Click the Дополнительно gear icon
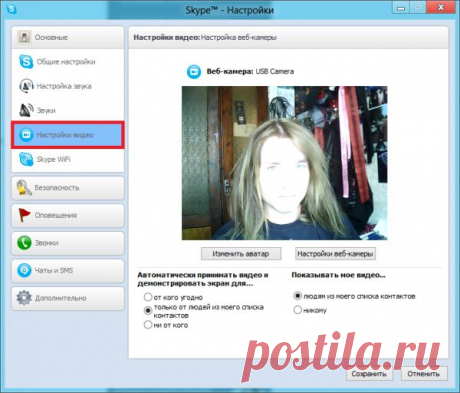The height and width of the screenshot is (393, 460). pyautogui.click(x=24, y=298)
